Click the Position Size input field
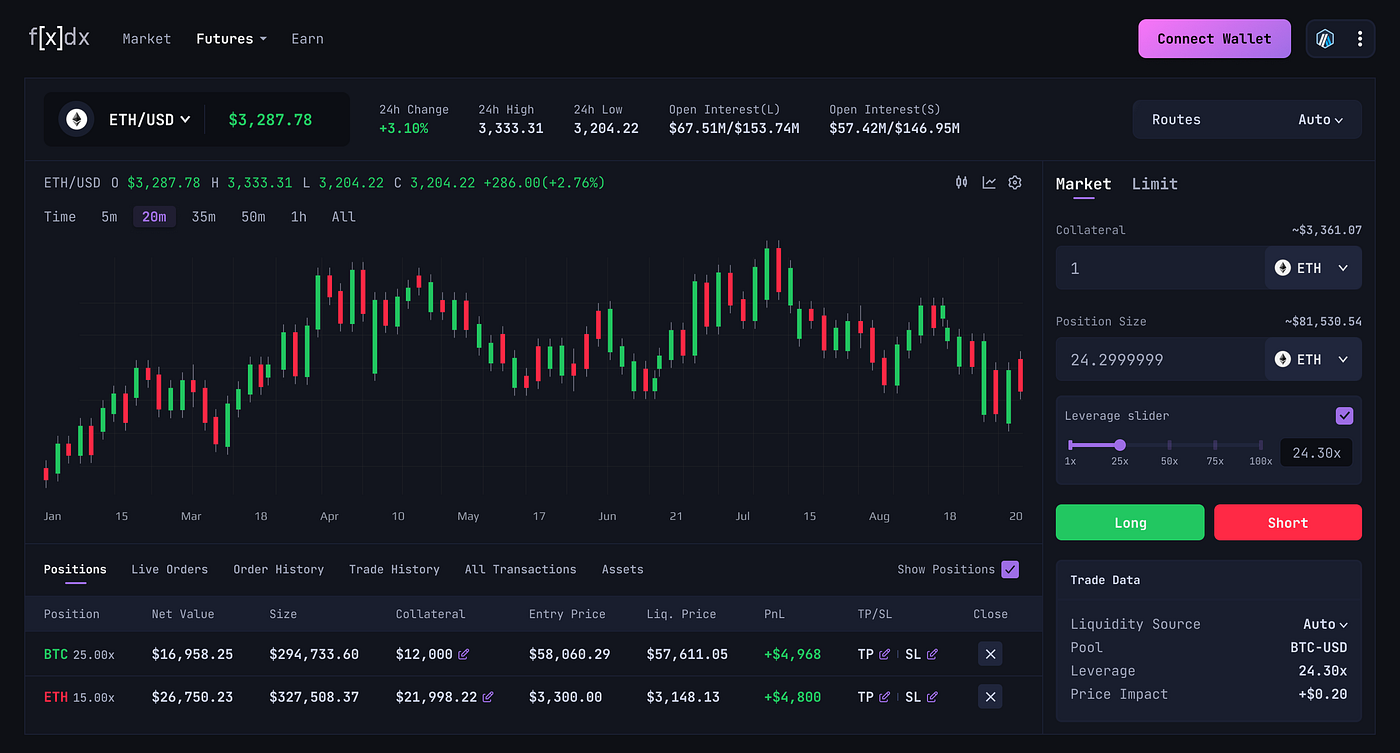 pos(1160,359)
